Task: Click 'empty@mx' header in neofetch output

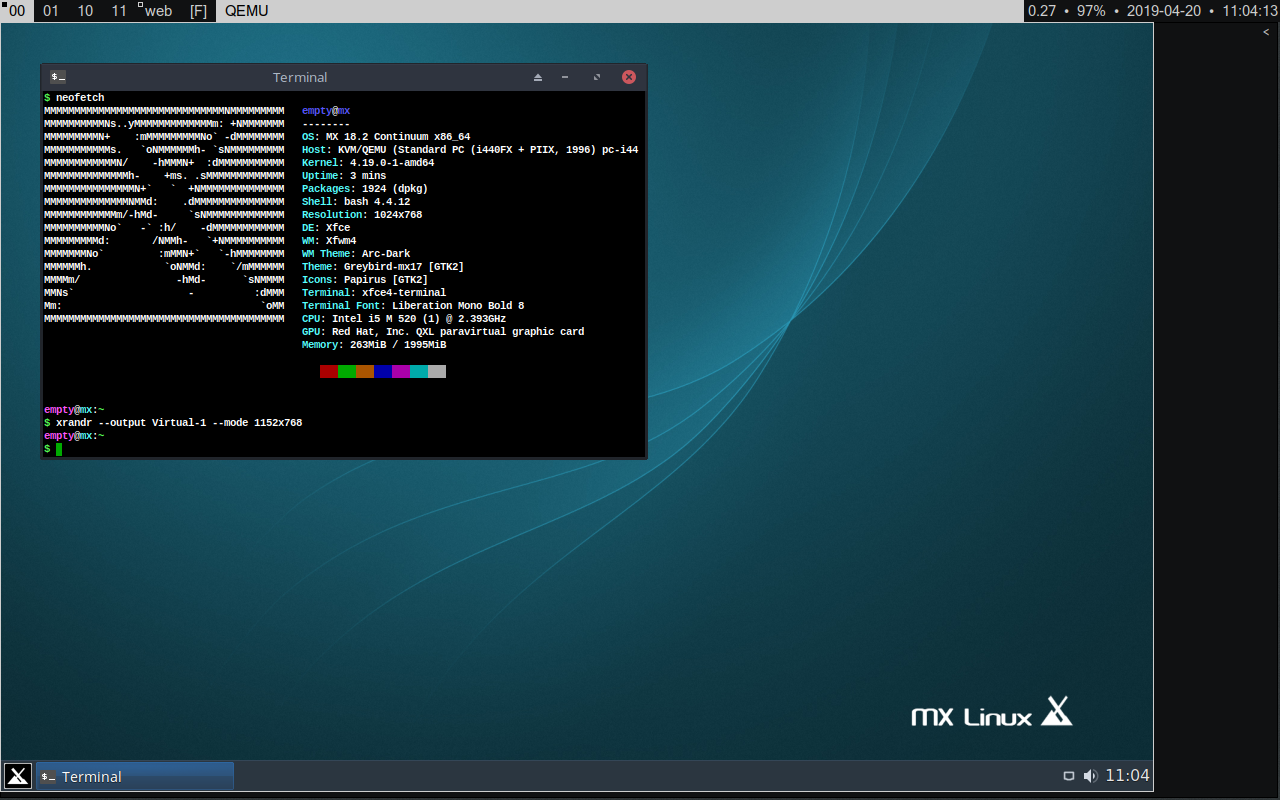Action: 326,111
